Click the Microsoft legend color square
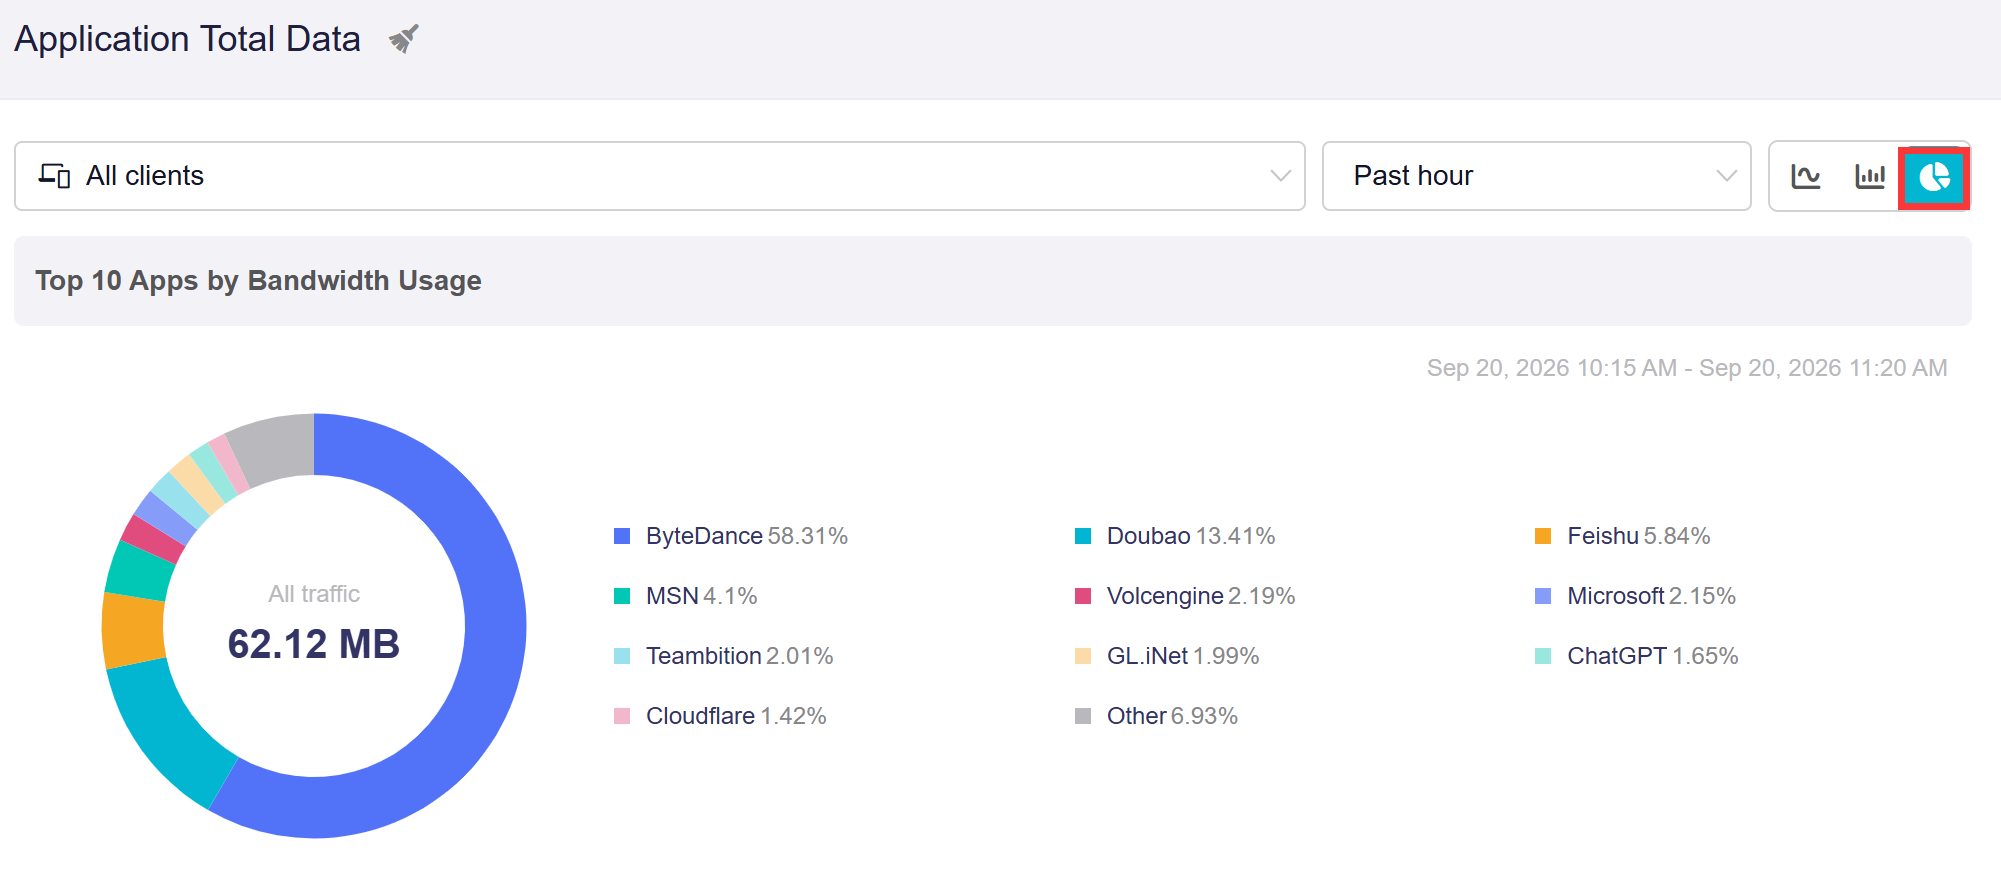Screen dimensions: 2001x882 (1543, 596)
